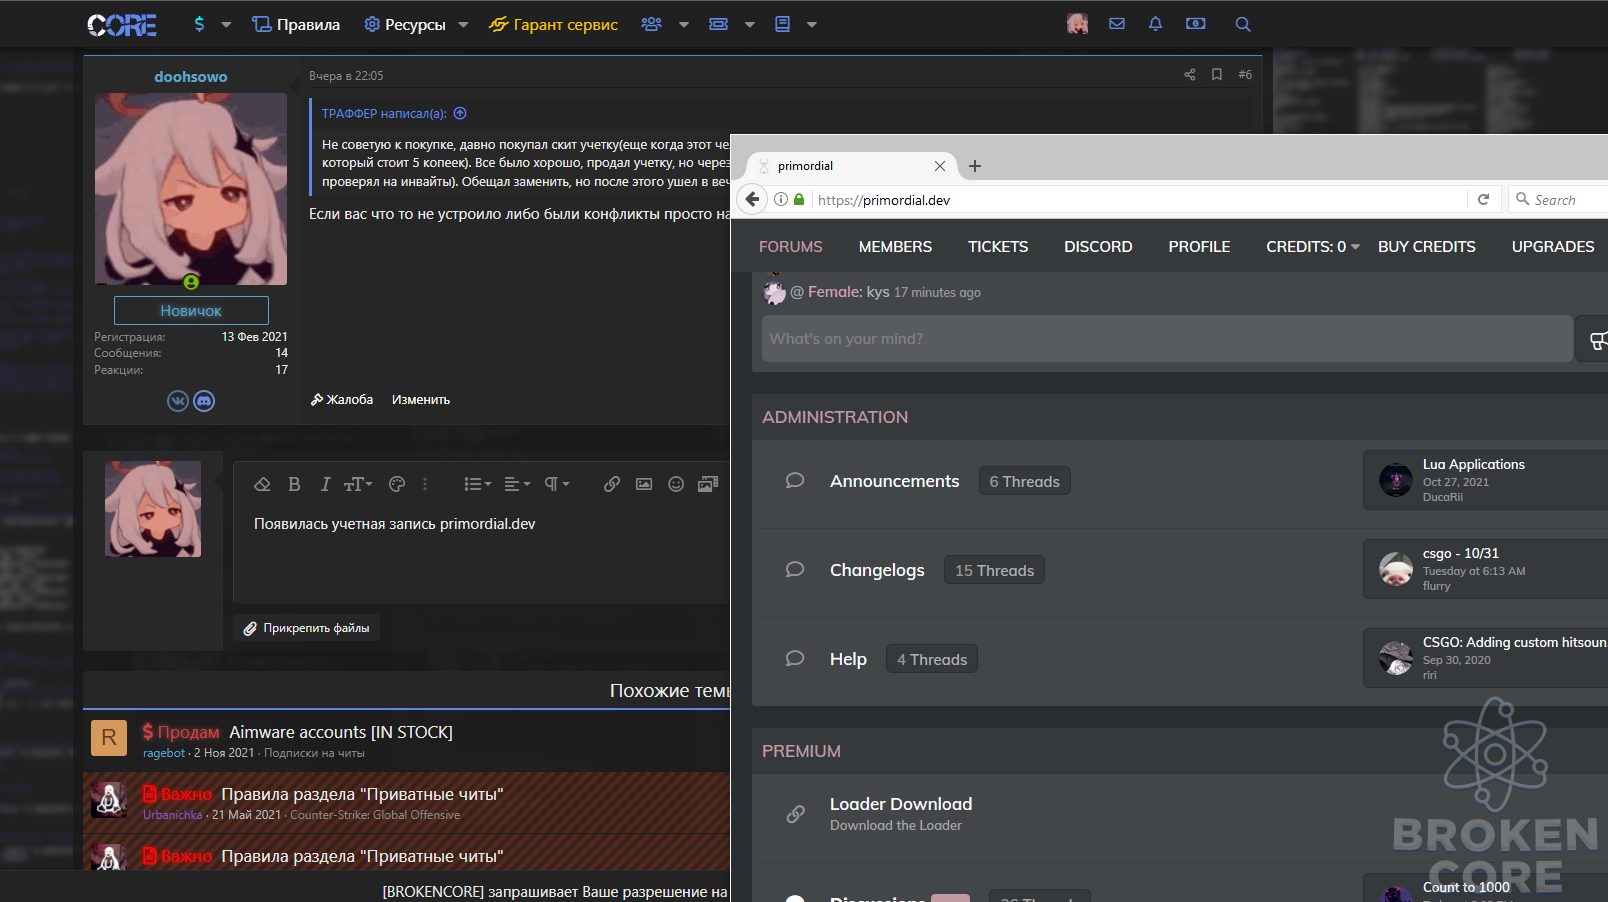
Task: Click the BUY CREDITS link
Action: [x=1427, y=246]
